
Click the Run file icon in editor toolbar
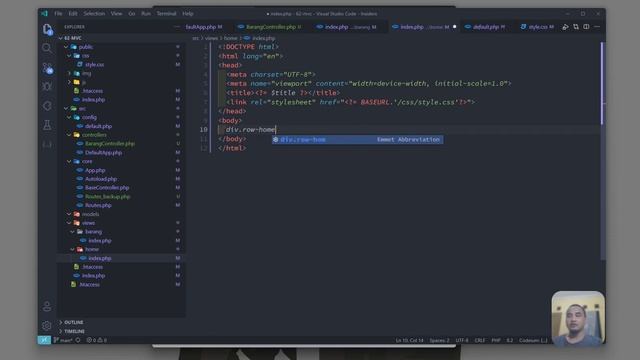pyautogui.click(x=565, y=27)
